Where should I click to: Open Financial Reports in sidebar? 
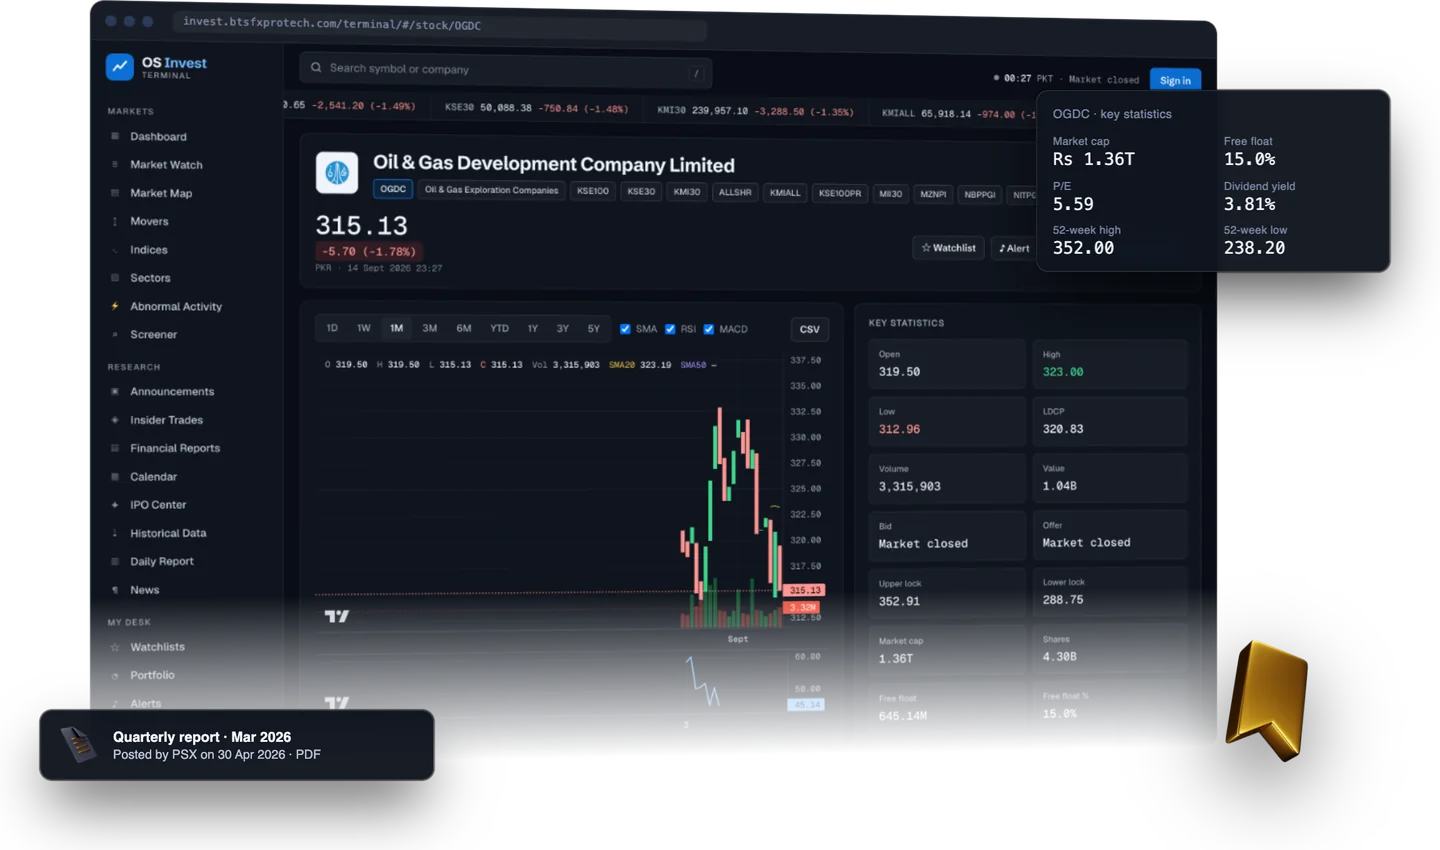click(175, 448)
